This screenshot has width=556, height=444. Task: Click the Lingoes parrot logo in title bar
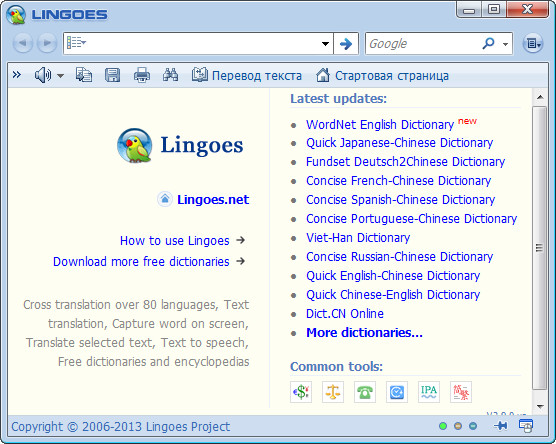click(x=16, y=15)
